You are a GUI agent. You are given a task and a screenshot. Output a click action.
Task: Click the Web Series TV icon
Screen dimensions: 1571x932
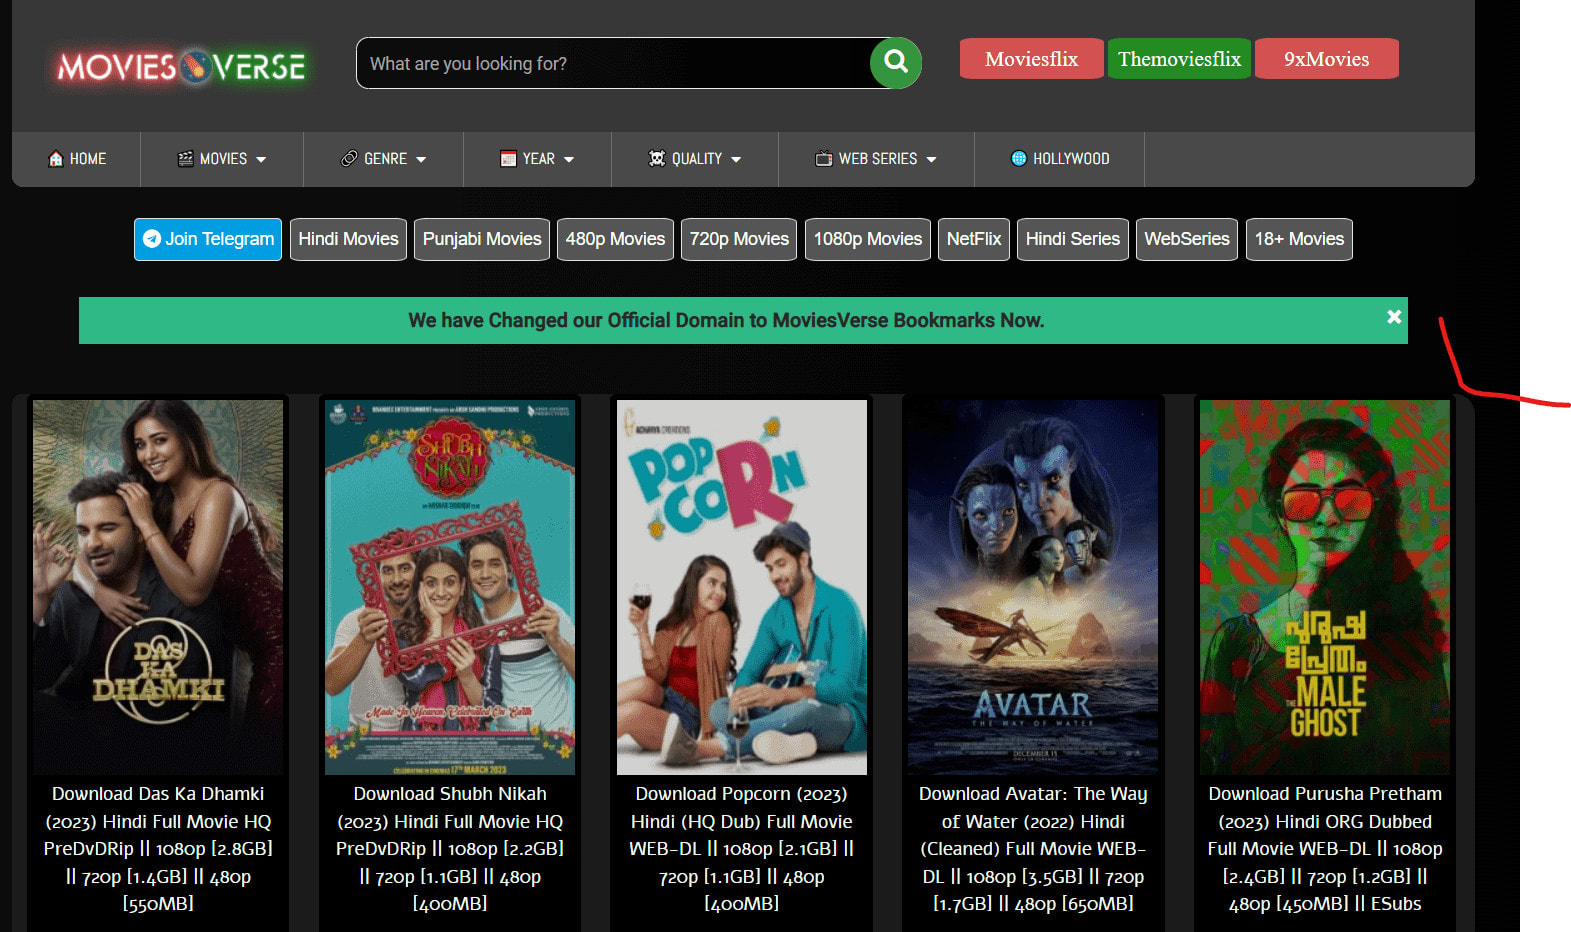824,159
